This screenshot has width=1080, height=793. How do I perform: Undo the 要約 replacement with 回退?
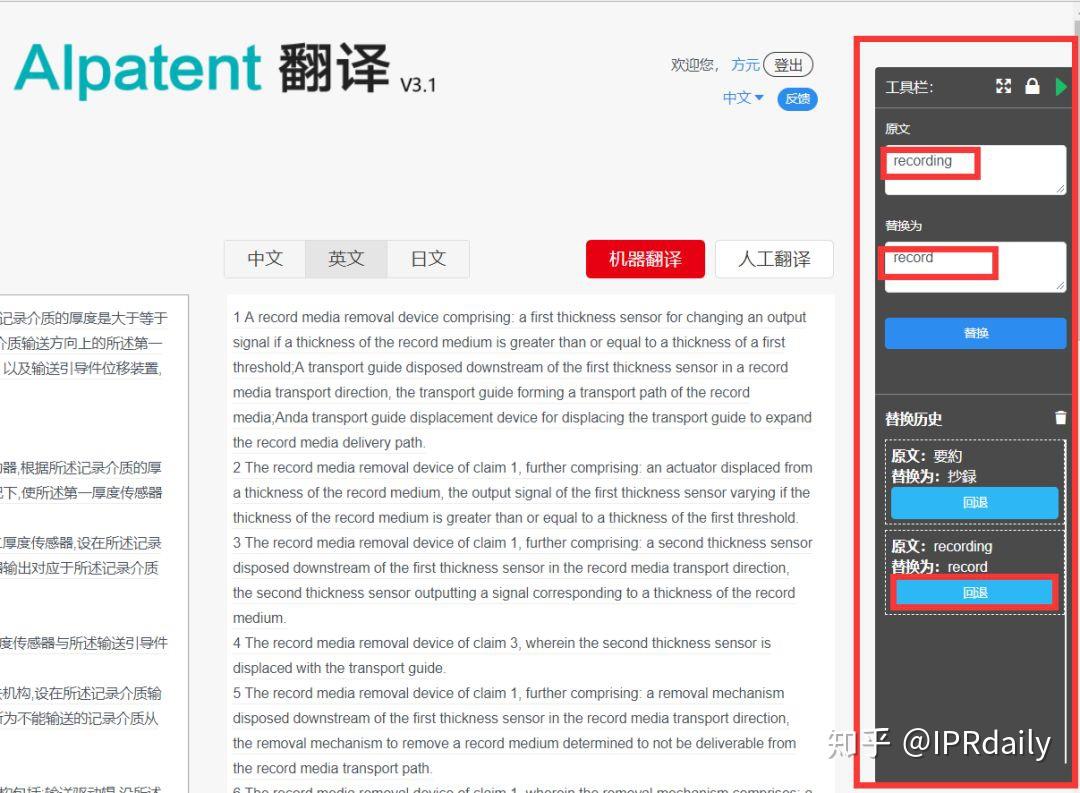pos(974,503)
